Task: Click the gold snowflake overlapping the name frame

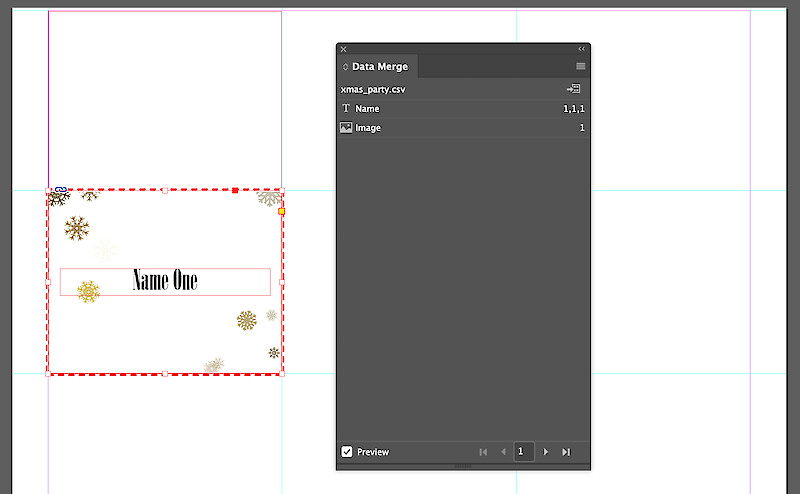Action: [x=88, y=291]
